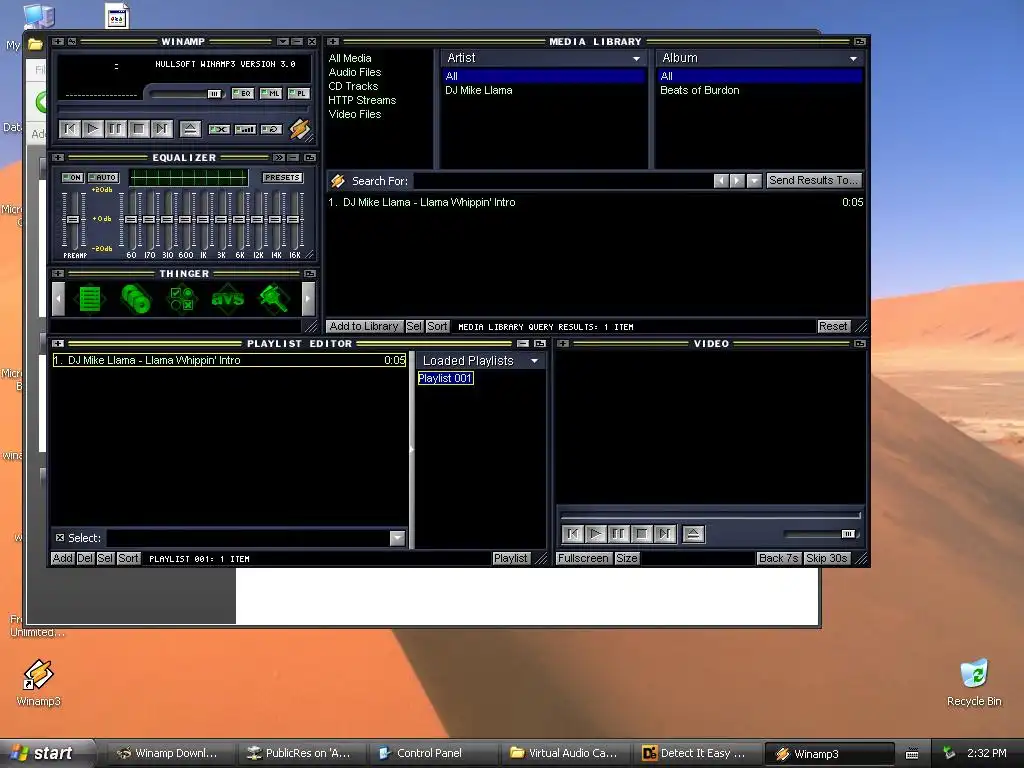Toggle the ML media library button
The height and width of the screenshot is (768, 1024).
tap(271, 93)
